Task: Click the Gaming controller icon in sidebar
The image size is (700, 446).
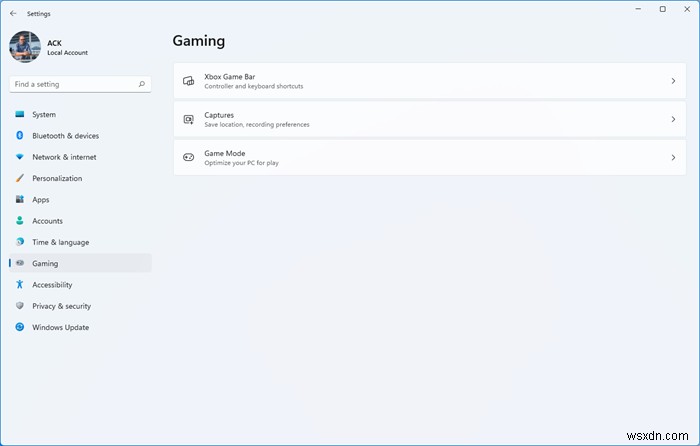Action: 20,263
